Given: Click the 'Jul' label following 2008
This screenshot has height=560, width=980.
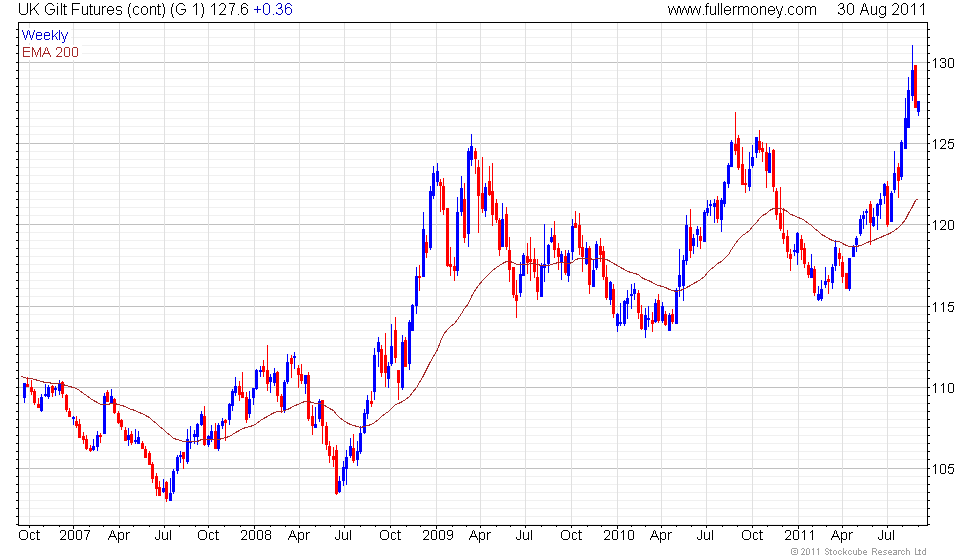Looking at the screenshot, I should 343,535.
